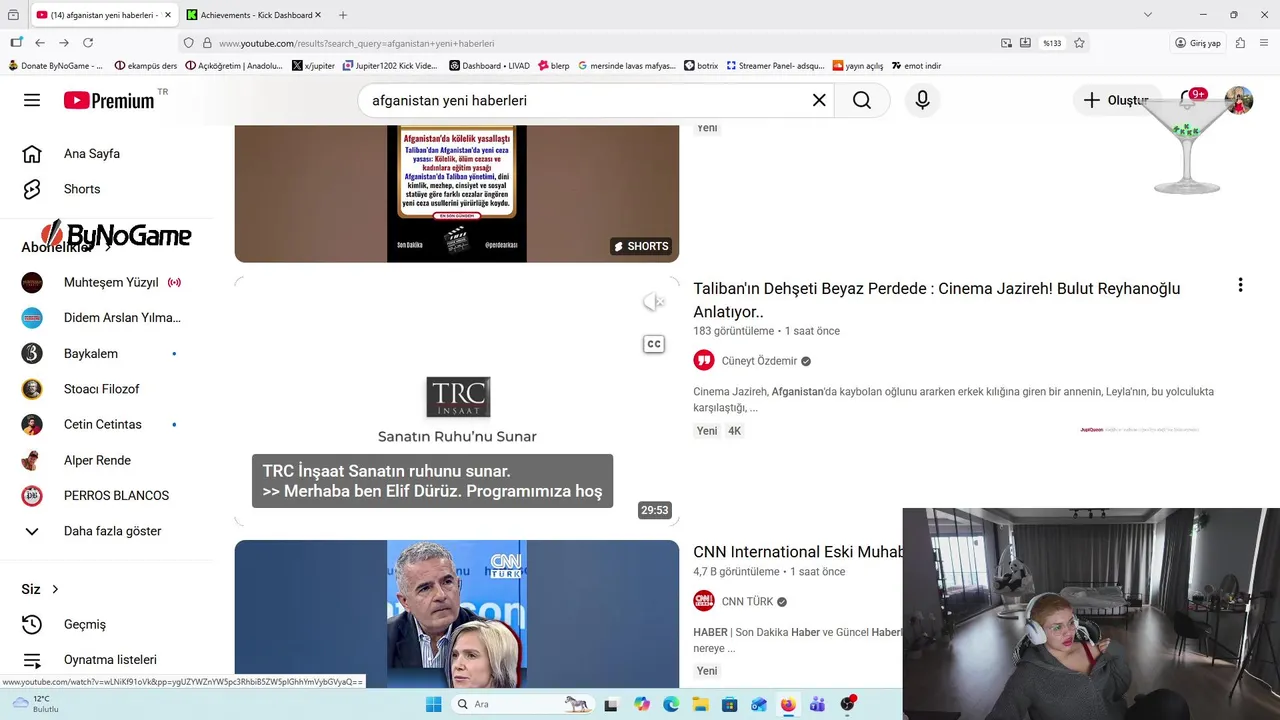List all tabs with the dropdown arrow
The image size is (1280, 720).
coord(1148,15)
